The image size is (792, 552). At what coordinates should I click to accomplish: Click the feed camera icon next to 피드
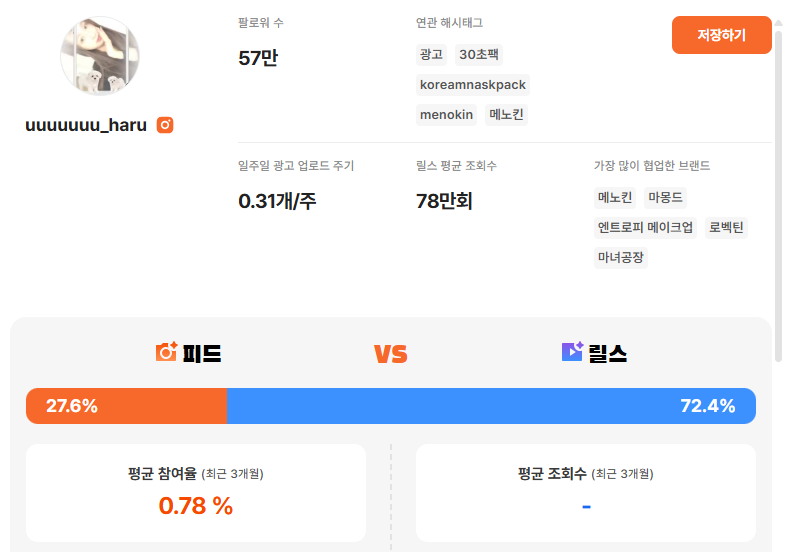166,352
